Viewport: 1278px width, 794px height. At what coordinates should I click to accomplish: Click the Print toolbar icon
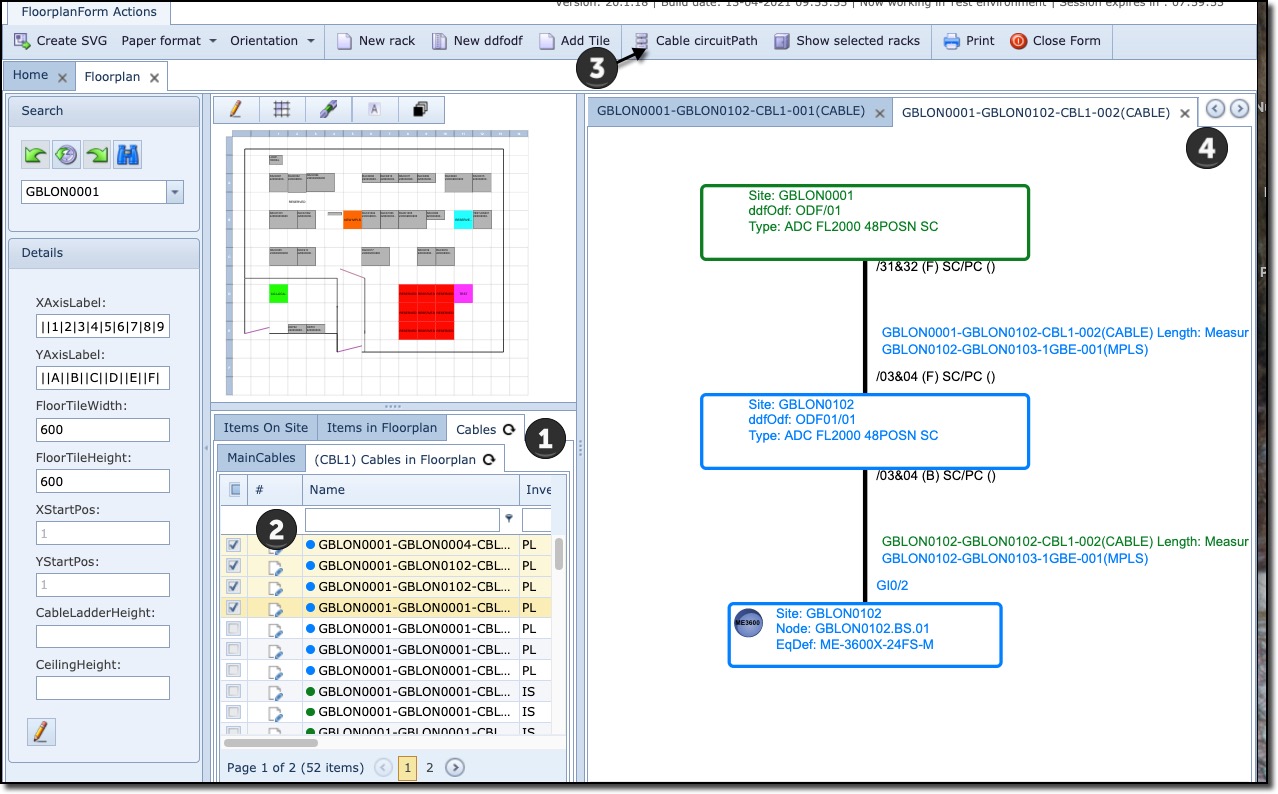pyautogui.click(x=969, y=41)
